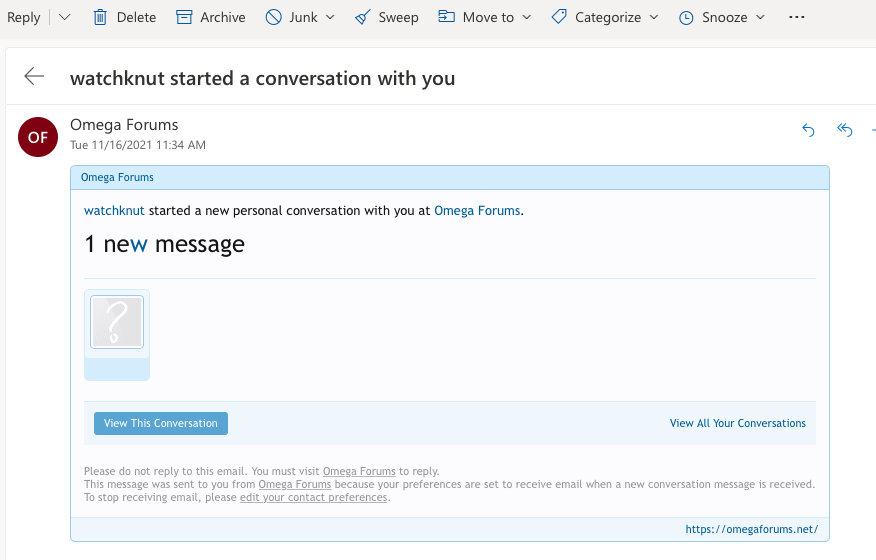
Task: Click the placeholder avatar thumbnail
Action: tap(117, 322)
